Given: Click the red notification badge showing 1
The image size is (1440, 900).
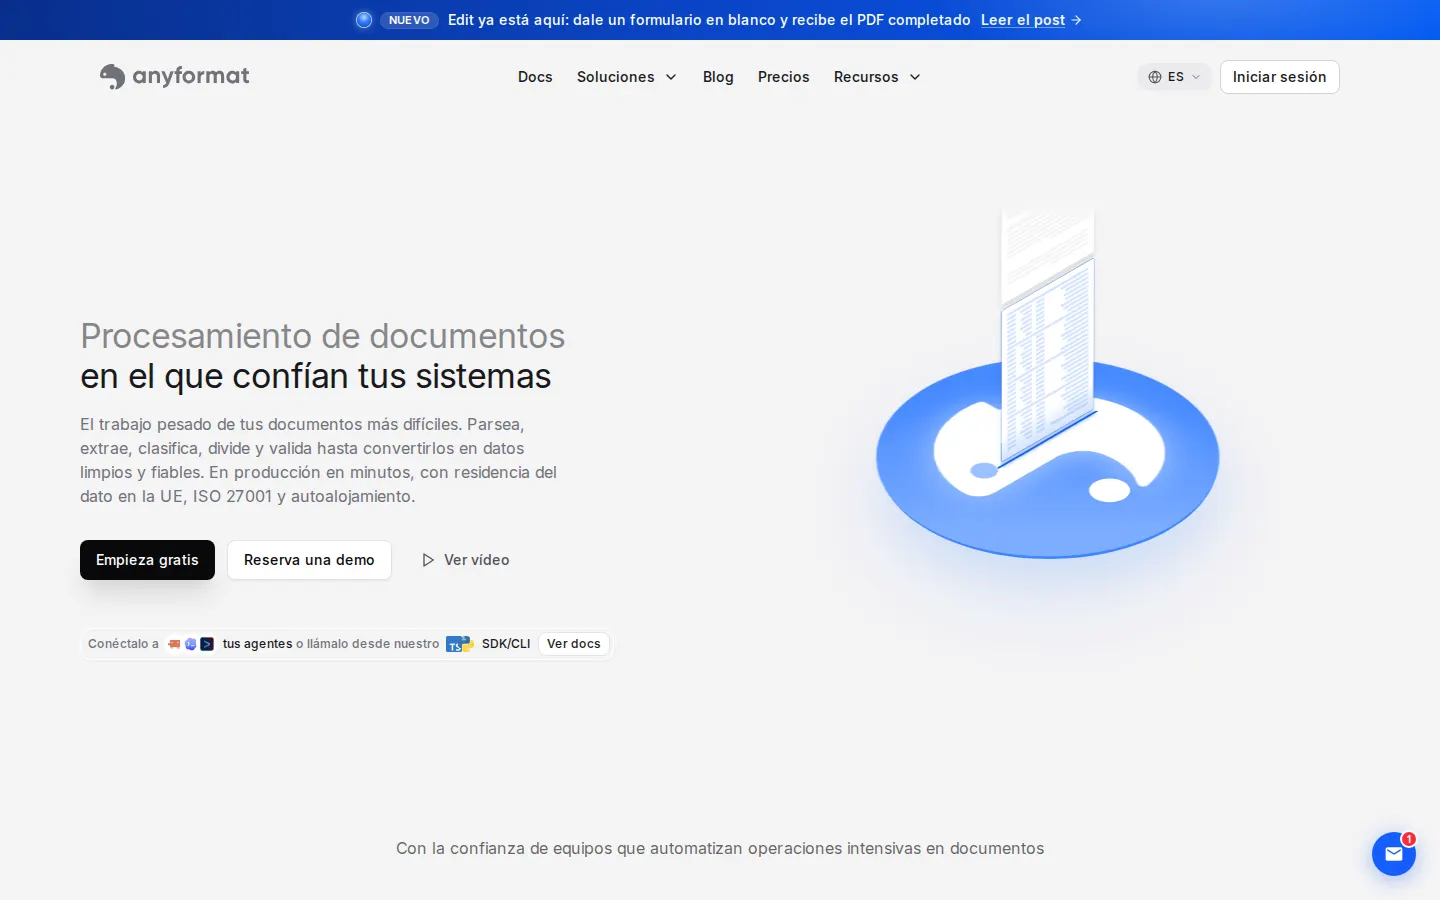Looking at the screenshot, I should (x=1408, y=839).
